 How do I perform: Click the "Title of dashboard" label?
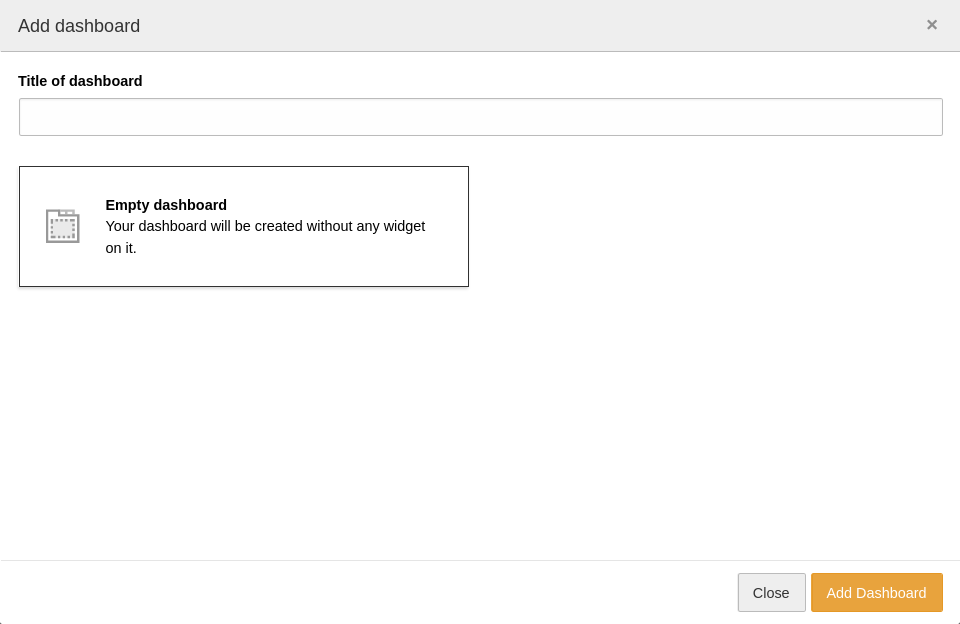[x=80, y=81]
